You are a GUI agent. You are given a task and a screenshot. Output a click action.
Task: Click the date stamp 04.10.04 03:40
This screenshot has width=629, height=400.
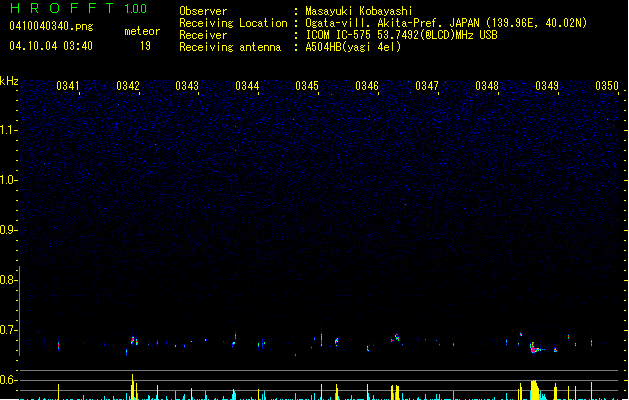pyautogui.click(x=51, y=46)
